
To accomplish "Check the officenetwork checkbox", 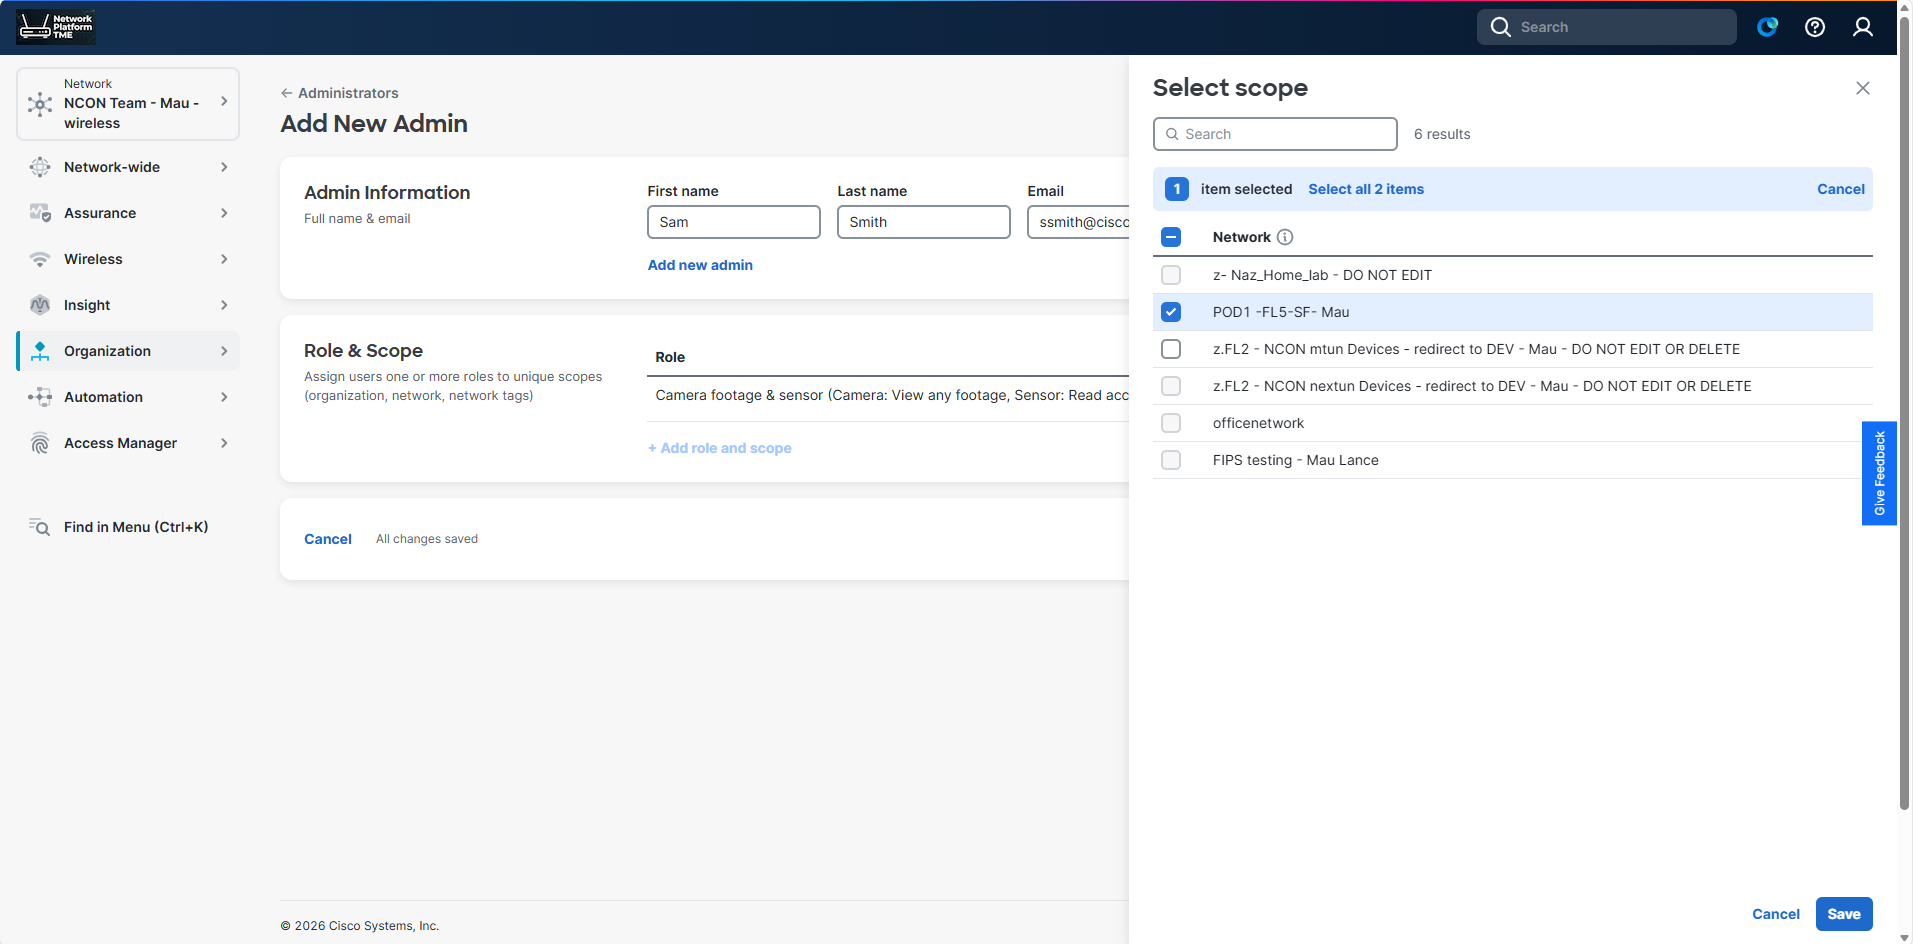I will pos(1171,423).
